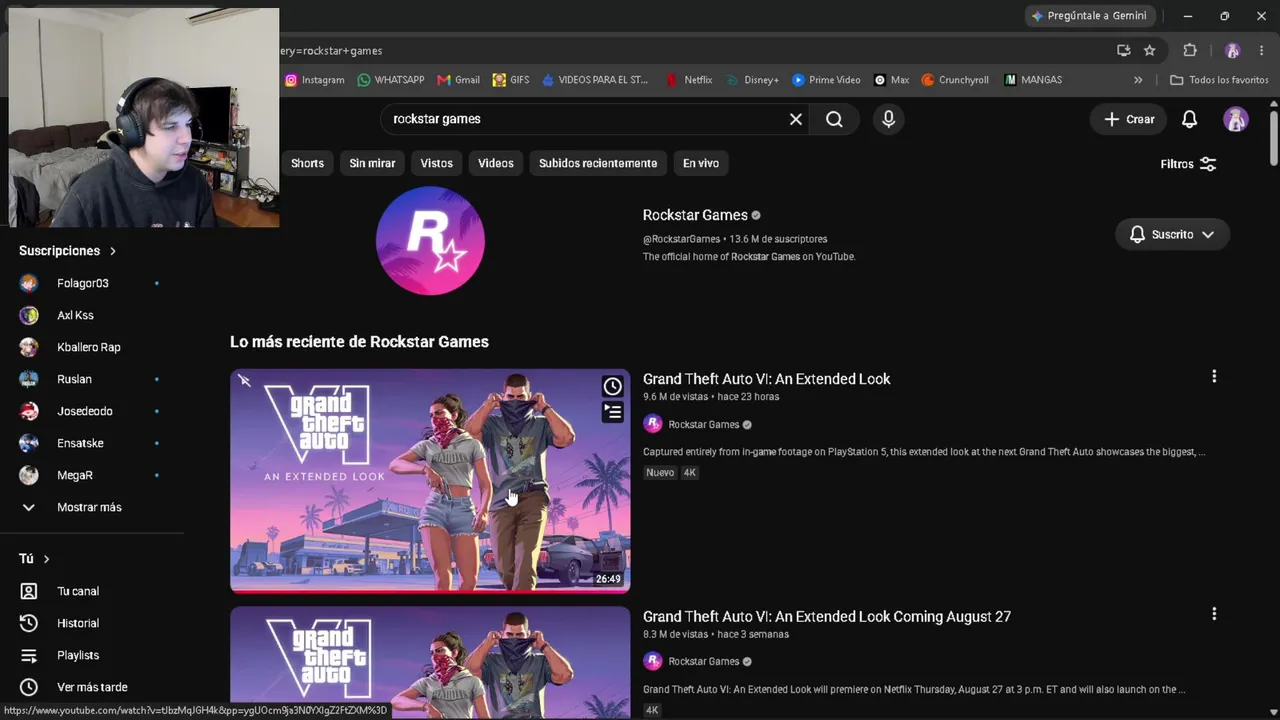Viewport: 1280px width, 720px height.
Task: Open the Prime Video bookmark
Action: (x=826, y=80)
